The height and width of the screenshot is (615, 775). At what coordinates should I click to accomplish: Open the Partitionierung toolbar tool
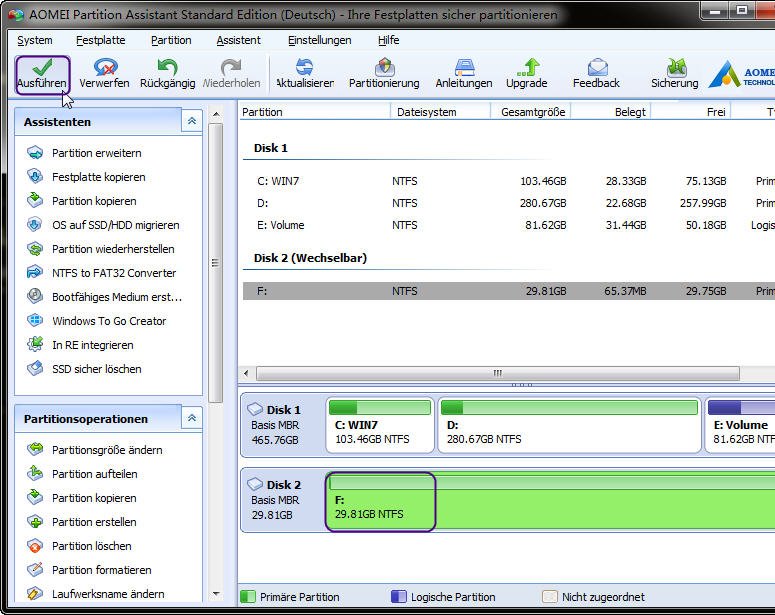(384, 74)
